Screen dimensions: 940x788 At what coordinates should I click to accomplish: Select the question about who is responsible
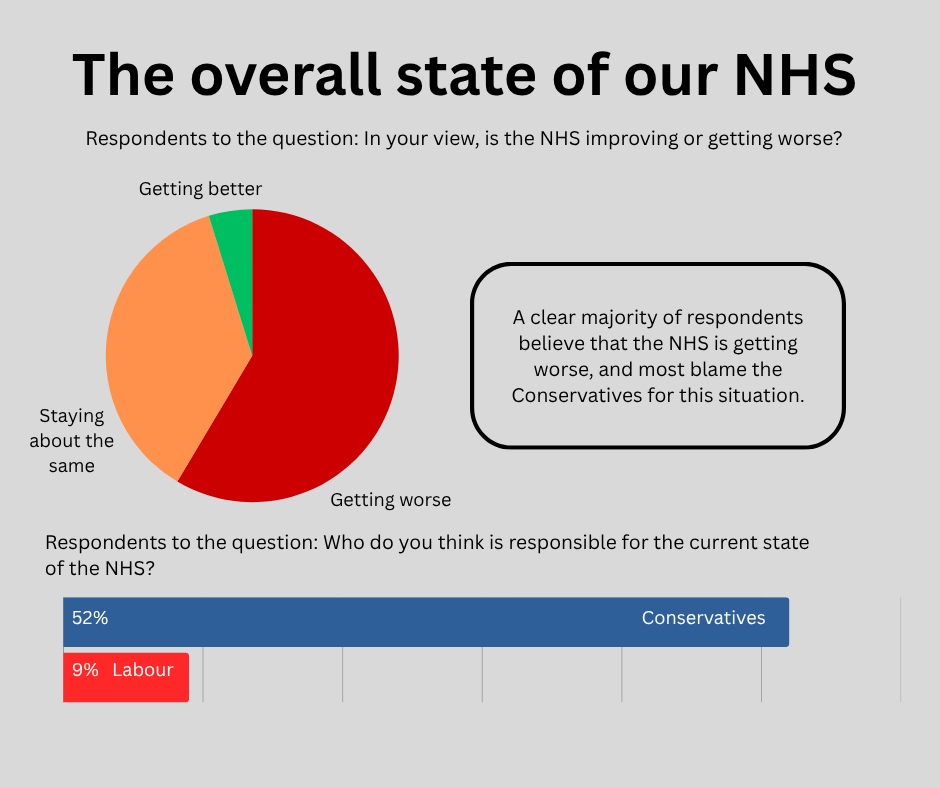click(x=427, y=555)
